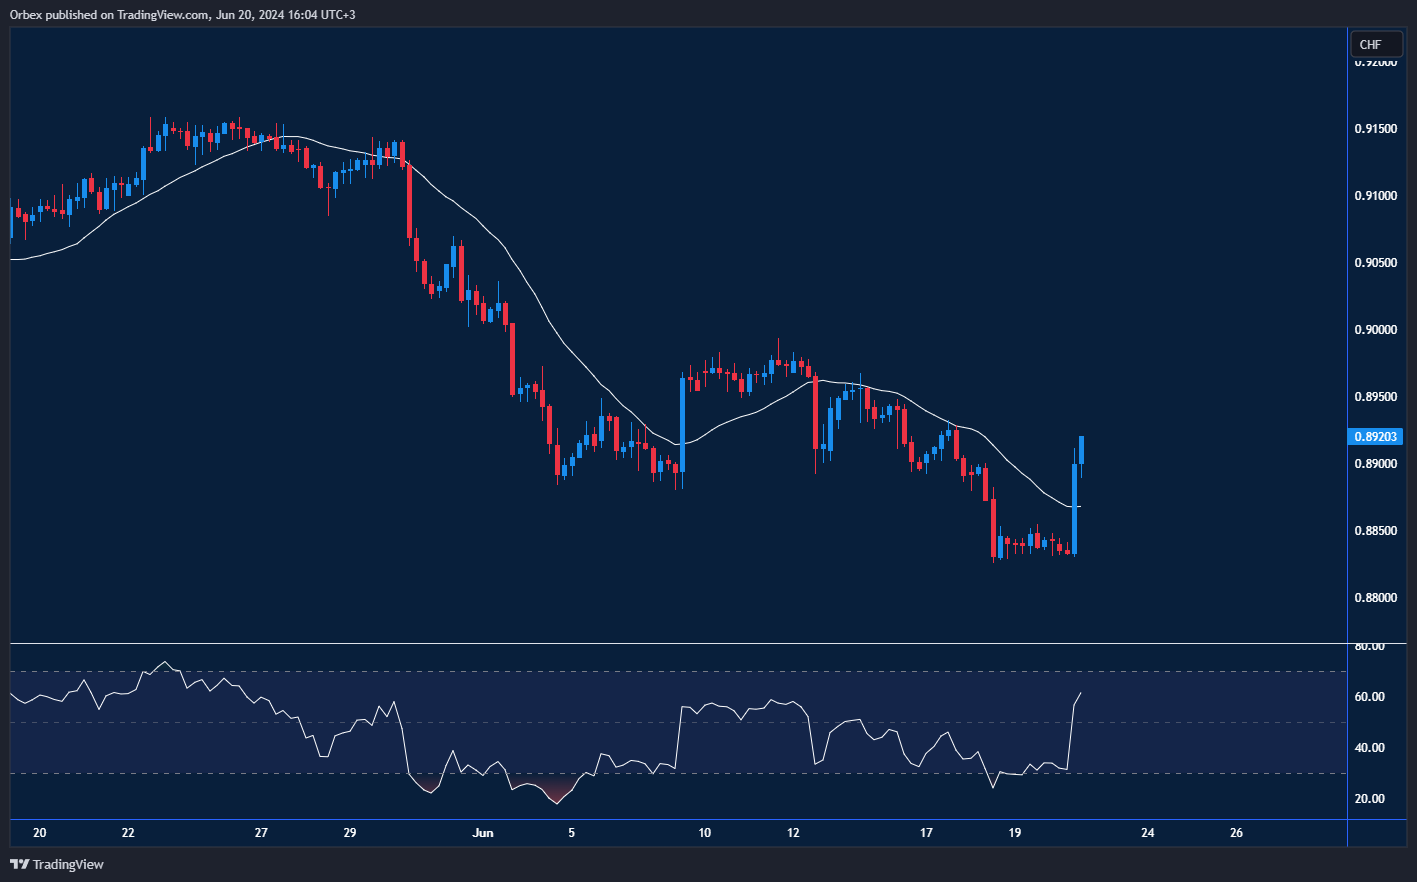The height and width of the screenshot is (882, 1417).
Task: Click the 0.89500 price axis label
Action: click(1376, 397)
